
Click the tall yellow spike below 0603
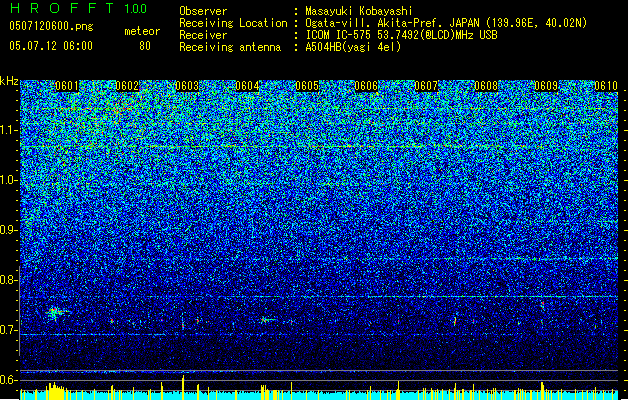183,387
